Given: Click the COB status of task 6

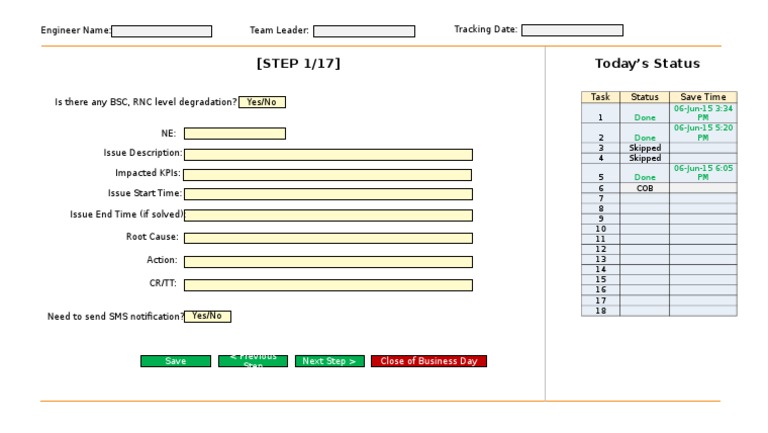Looking at the screenshot, I should [x=645, y=188].
